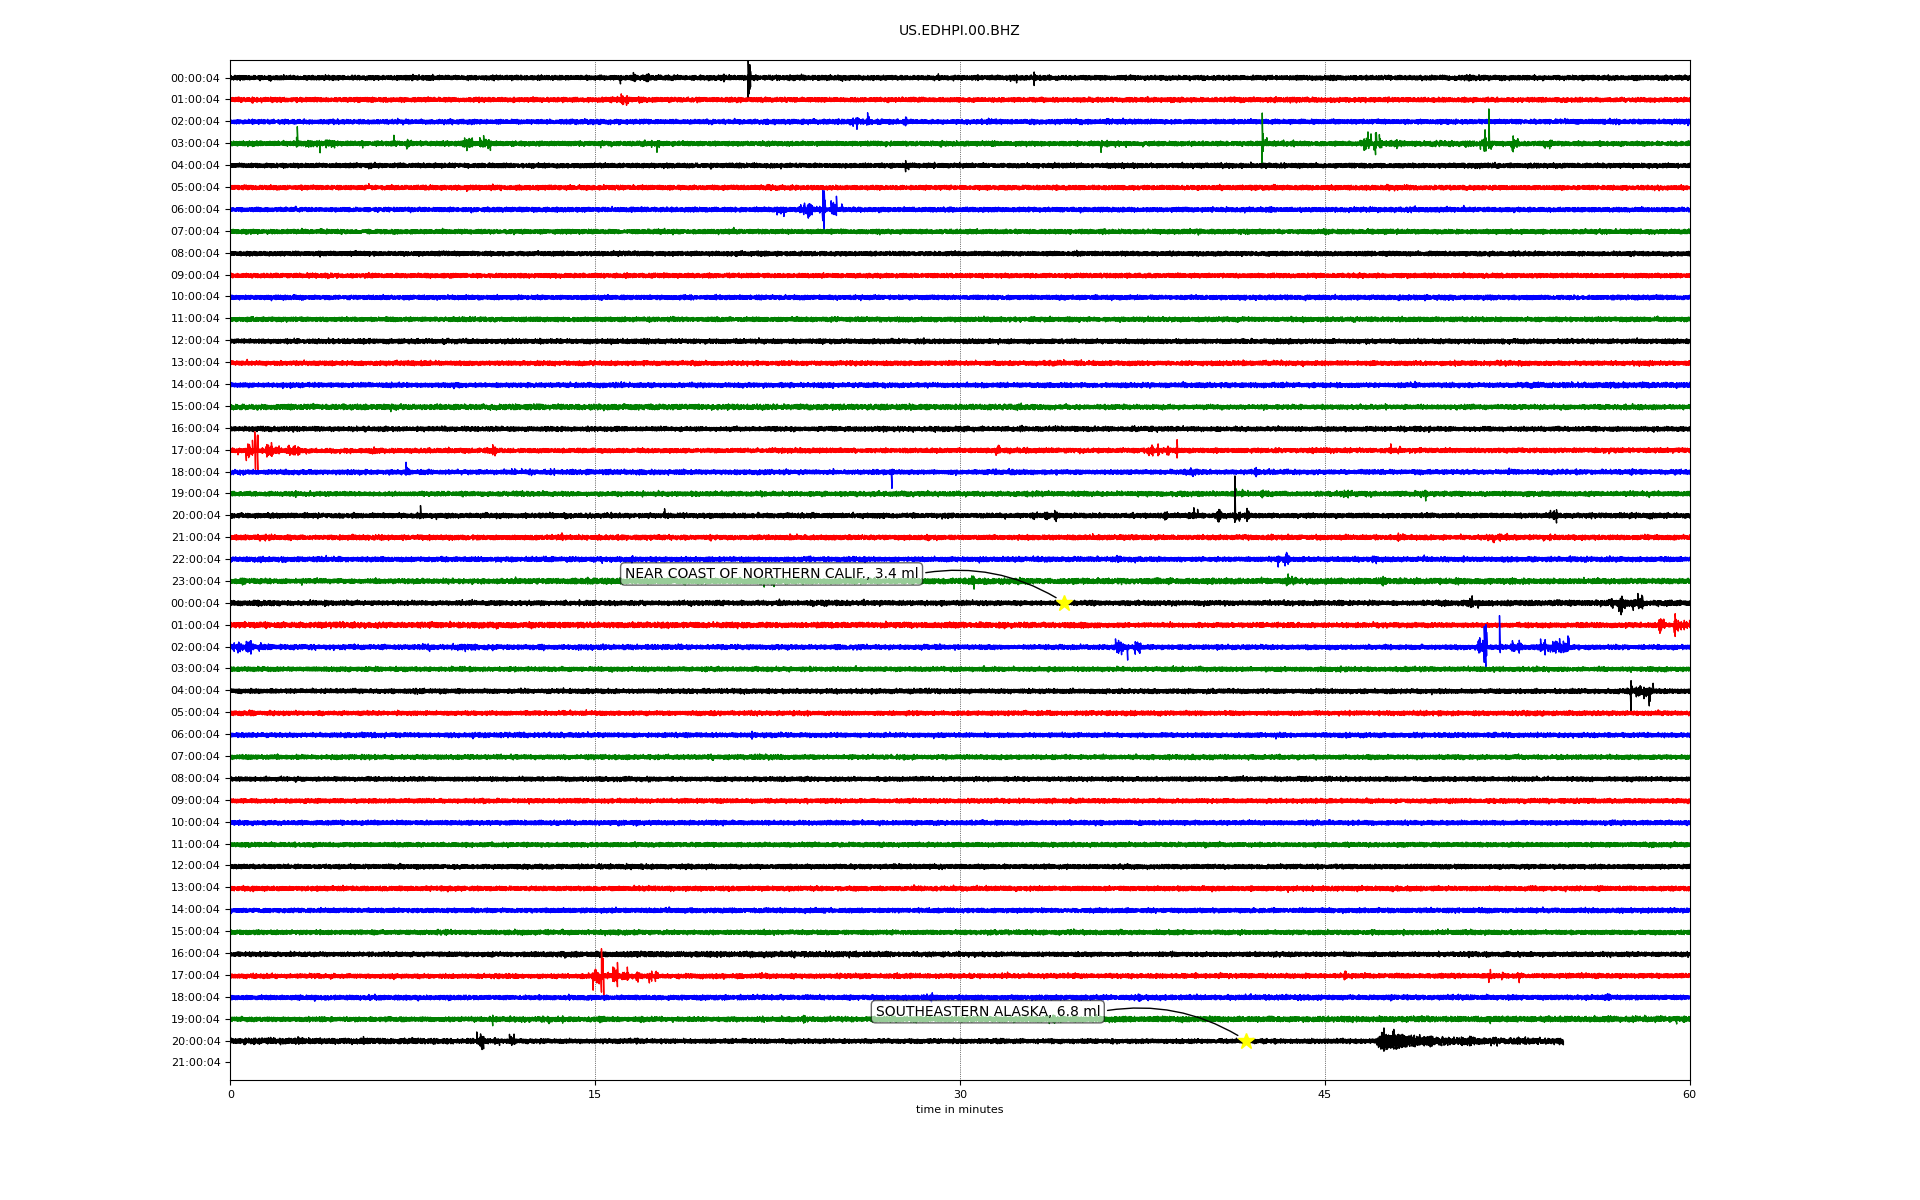1920x1200 pixels.
Task: Click the x-axis tick label 45
Action: click(1325, 1094)
